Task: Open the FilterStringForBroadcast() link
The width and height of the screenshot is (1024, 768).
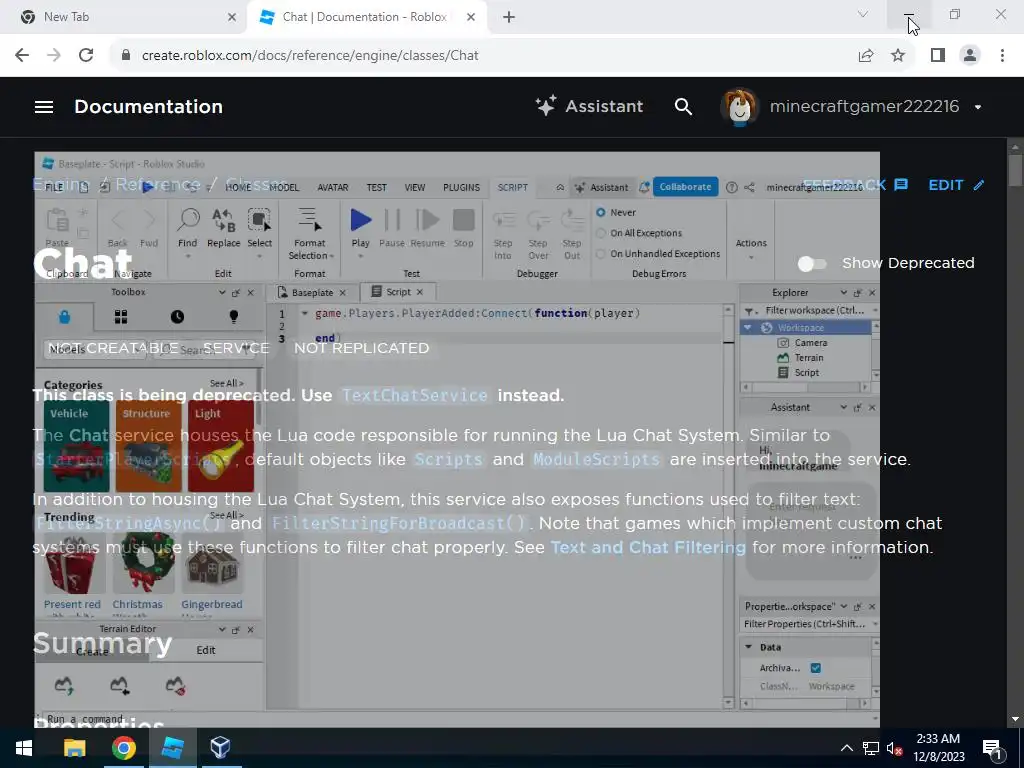Action: [x=398, y=524]
